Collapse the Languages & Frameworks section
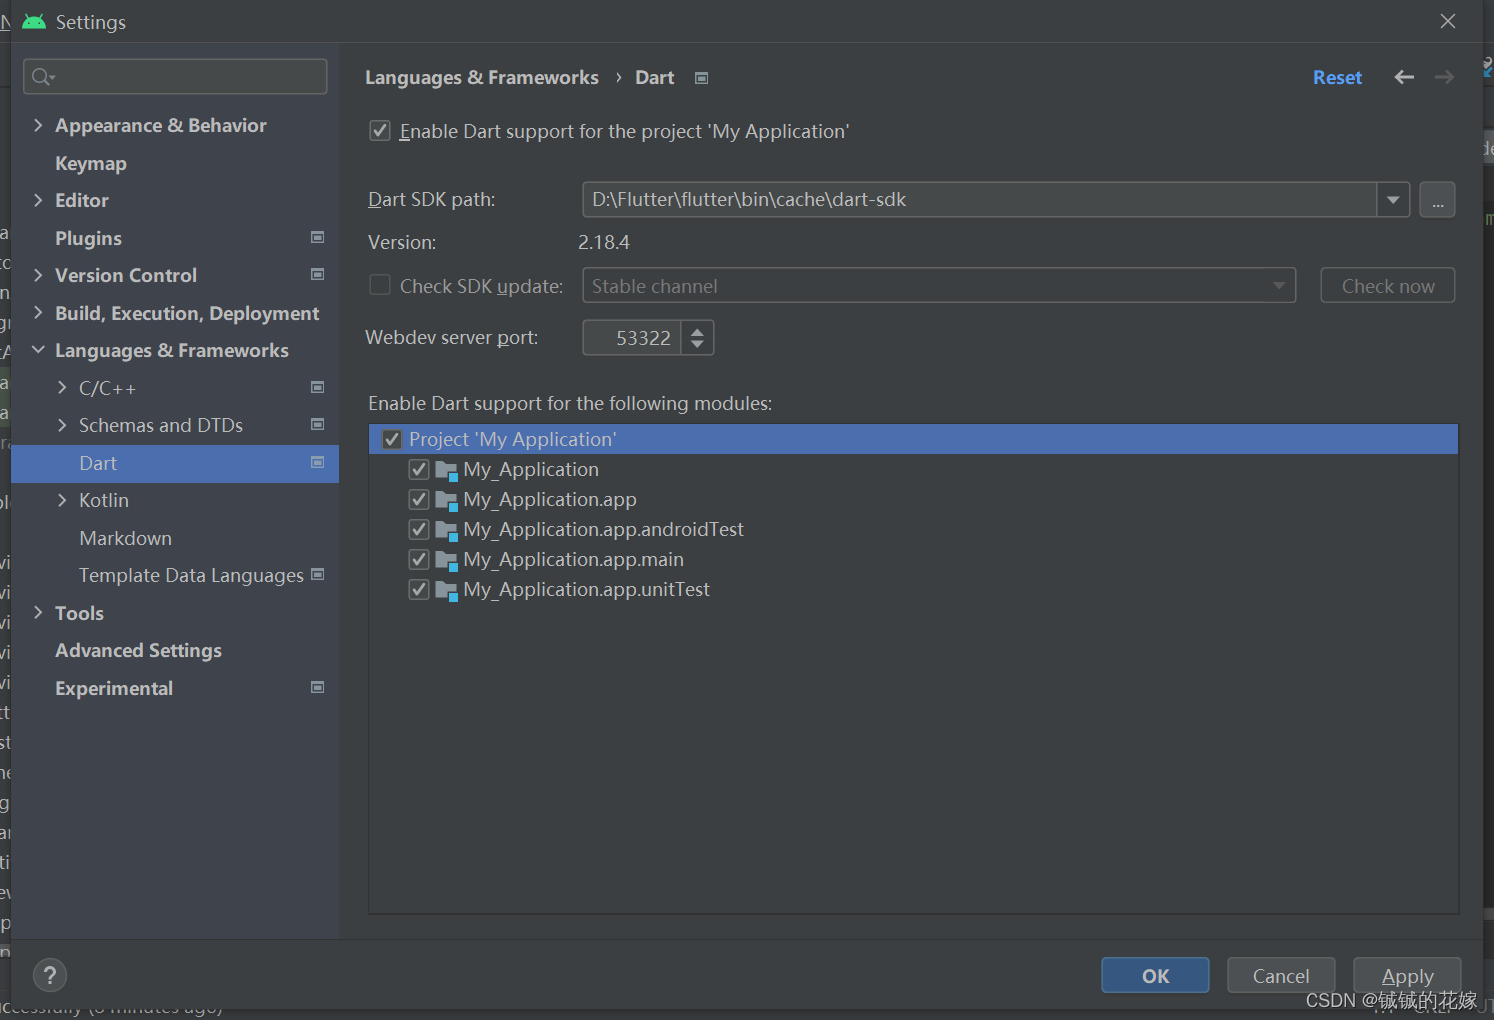The width and height of the screenshot is (1494, 1020). pyautogui.click(x=38, y=350)
